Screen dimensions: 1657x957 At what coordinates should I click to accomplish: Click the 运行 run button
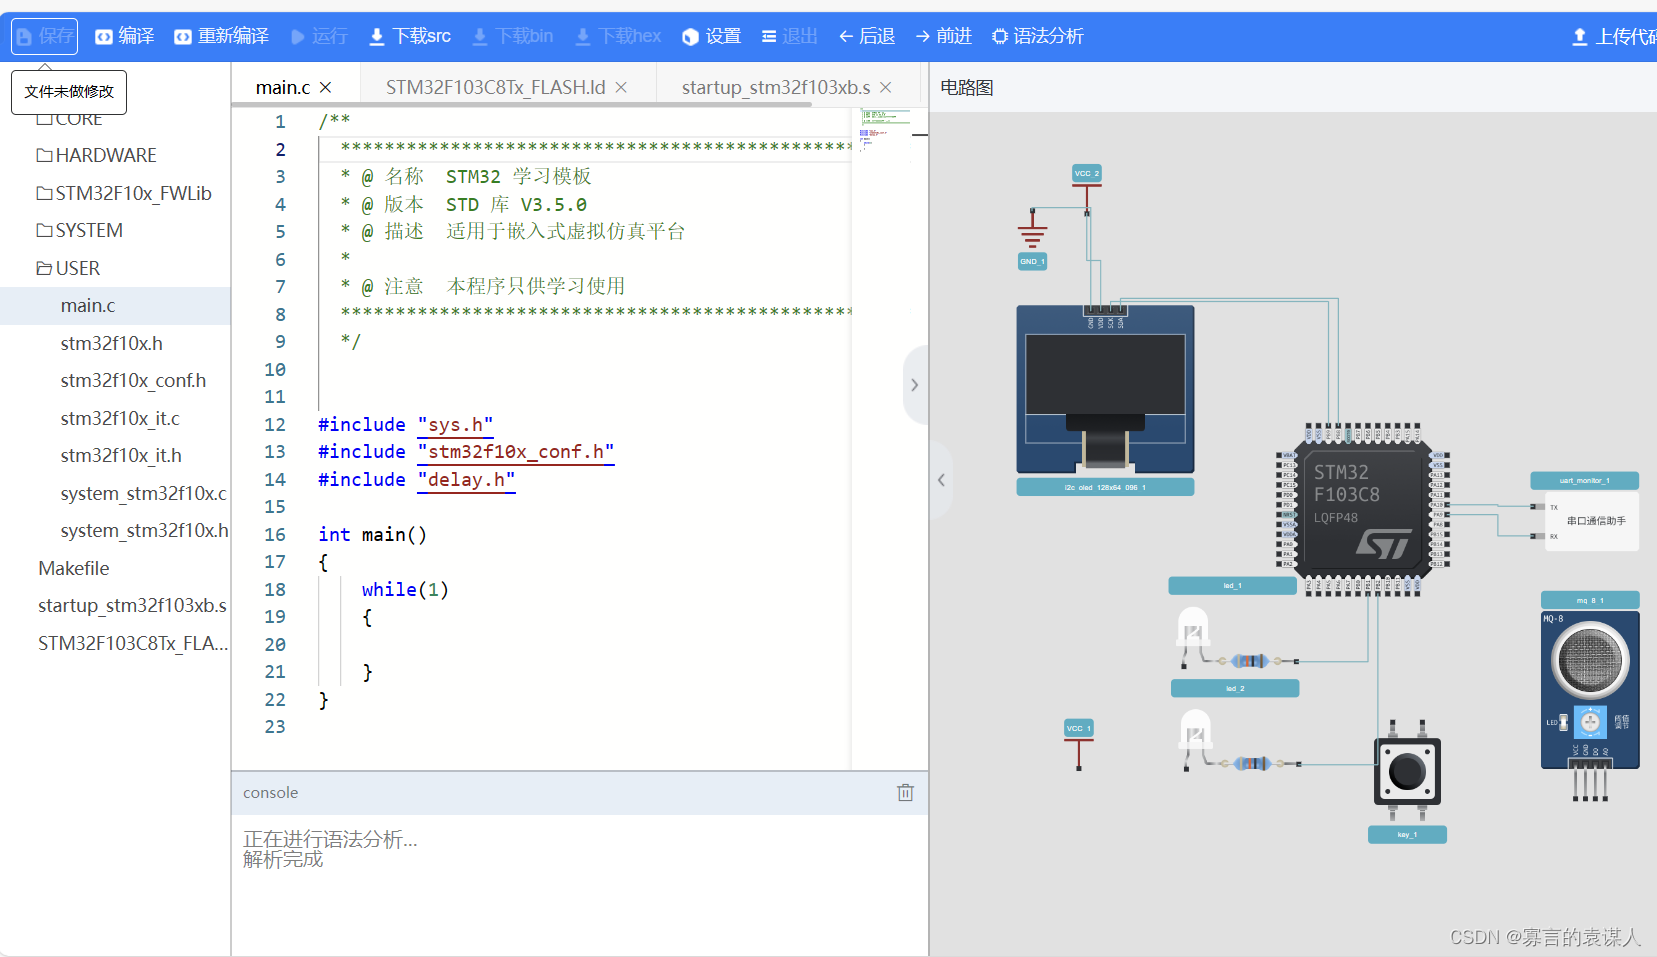click(319, 36)
